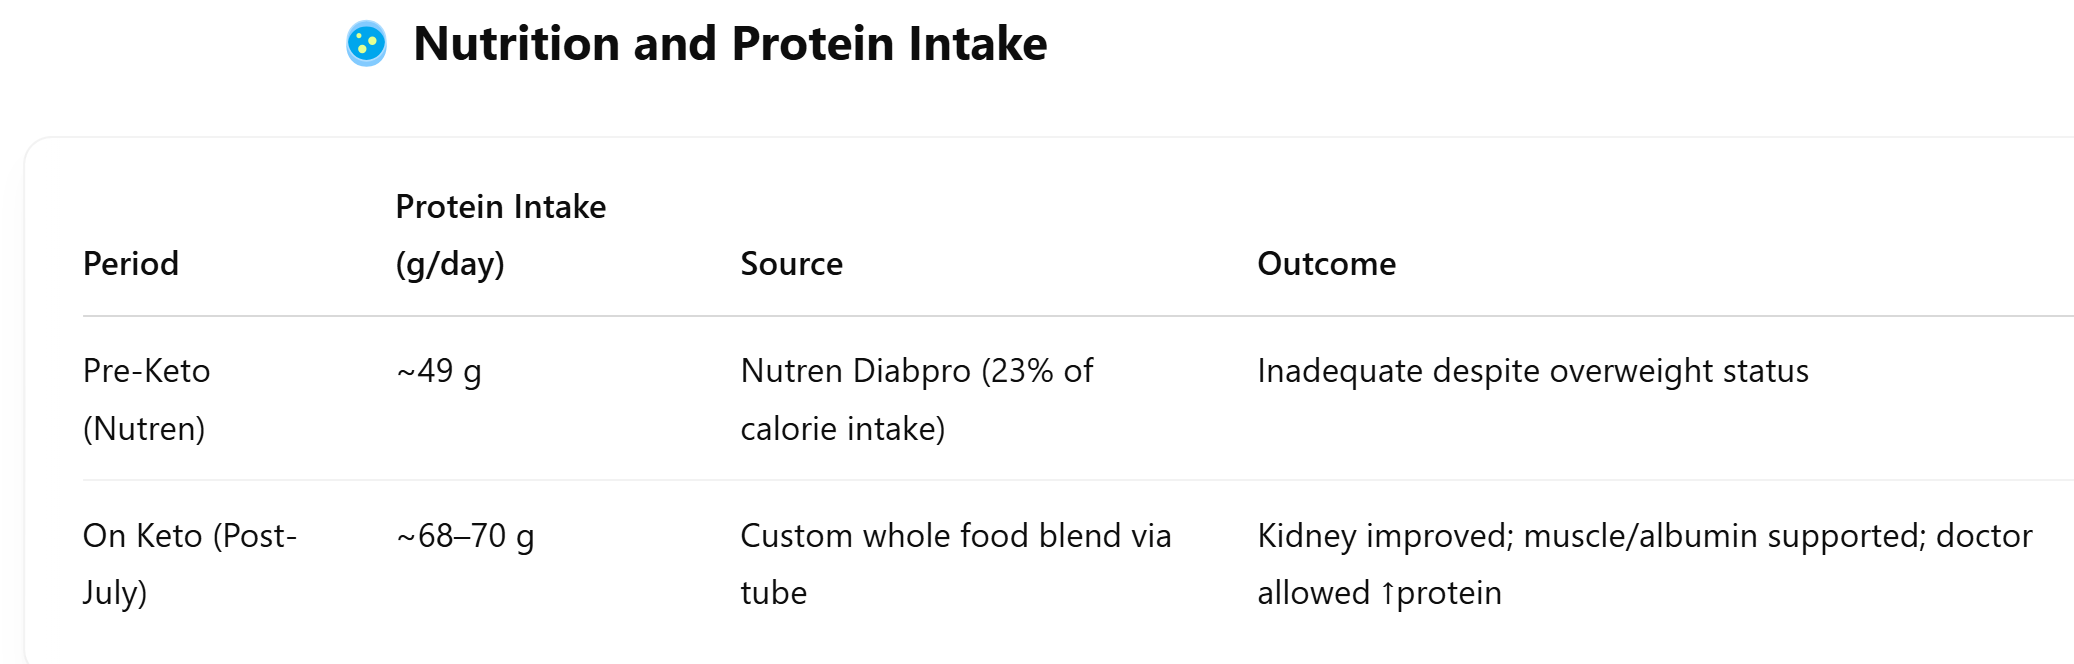The width and height of the screenshot is (2074, 664).
Task: Select the Protein Intake (g/day) column header
Action: [x=501, y=235]
